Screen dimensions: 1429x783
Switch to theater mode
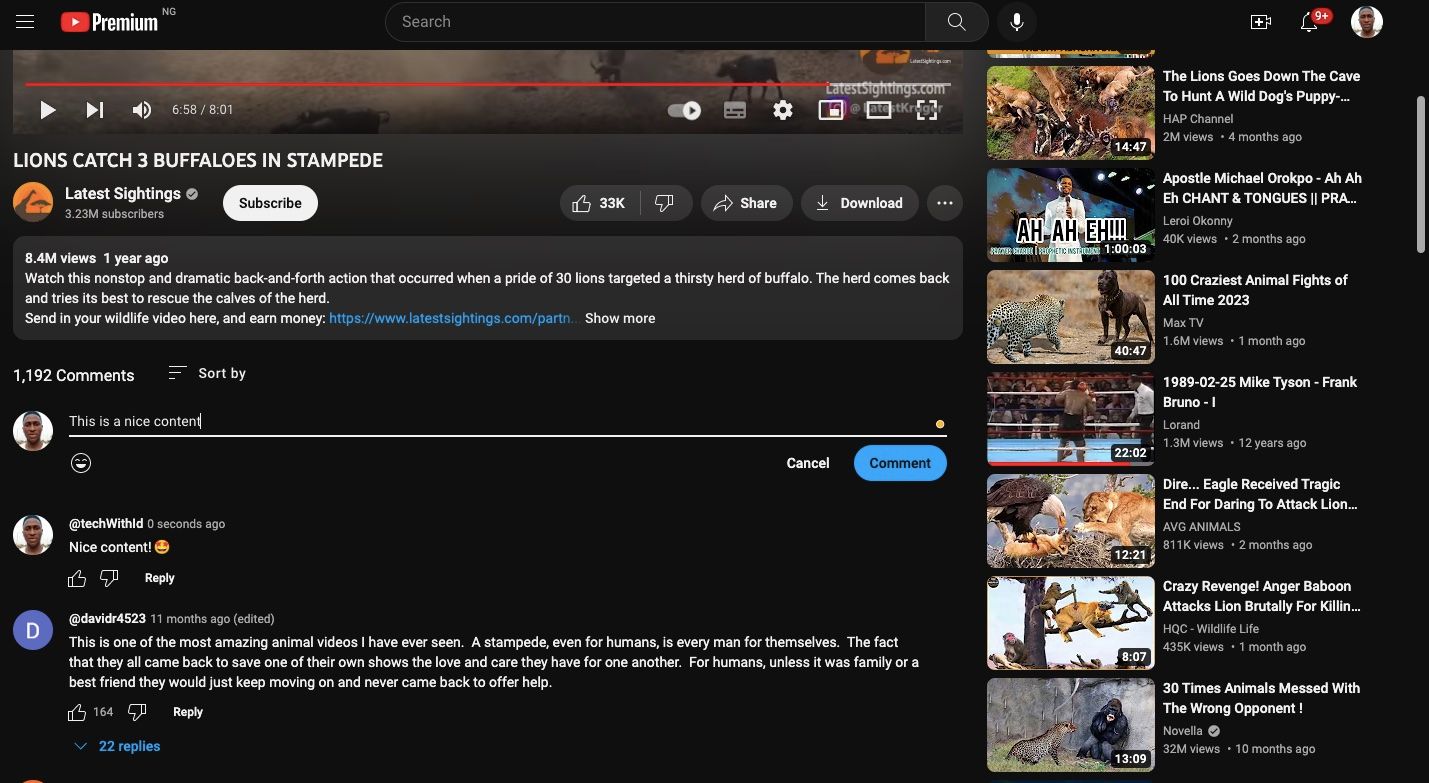(878, 110)
